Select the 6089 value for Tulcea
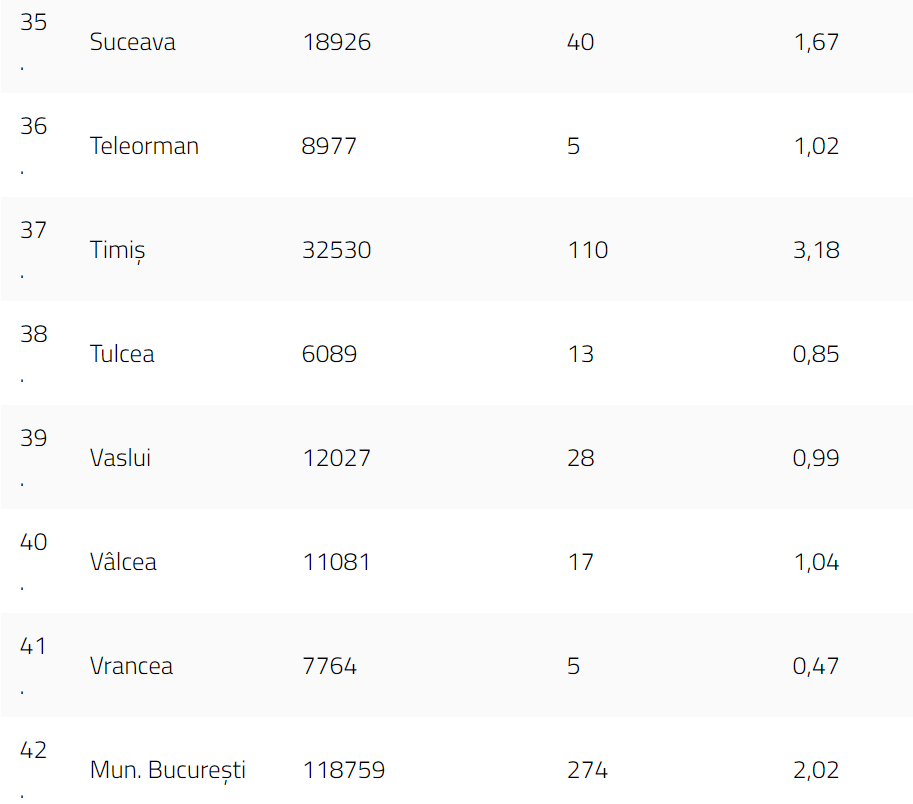 coord(329,355)
